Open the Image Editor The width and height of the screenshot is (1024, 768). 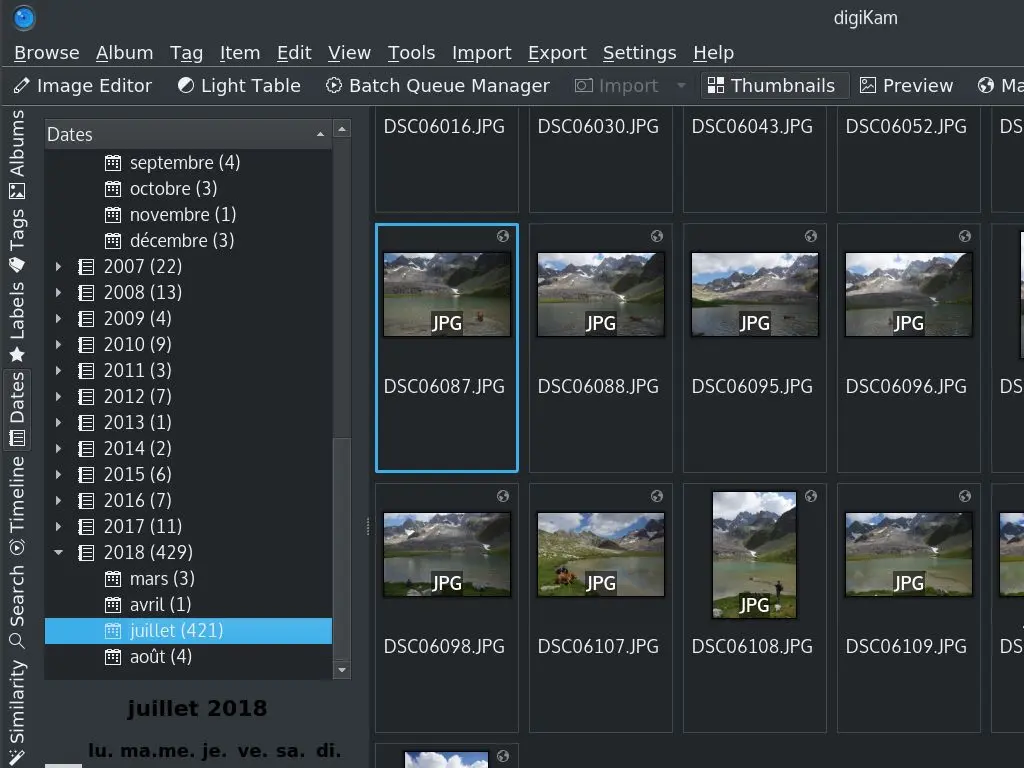82,85
